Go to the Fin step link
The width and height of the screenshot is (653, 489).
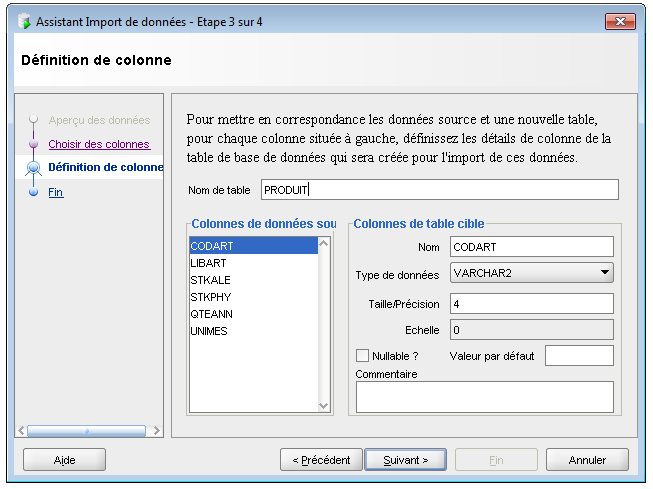[x=56, y=192]
